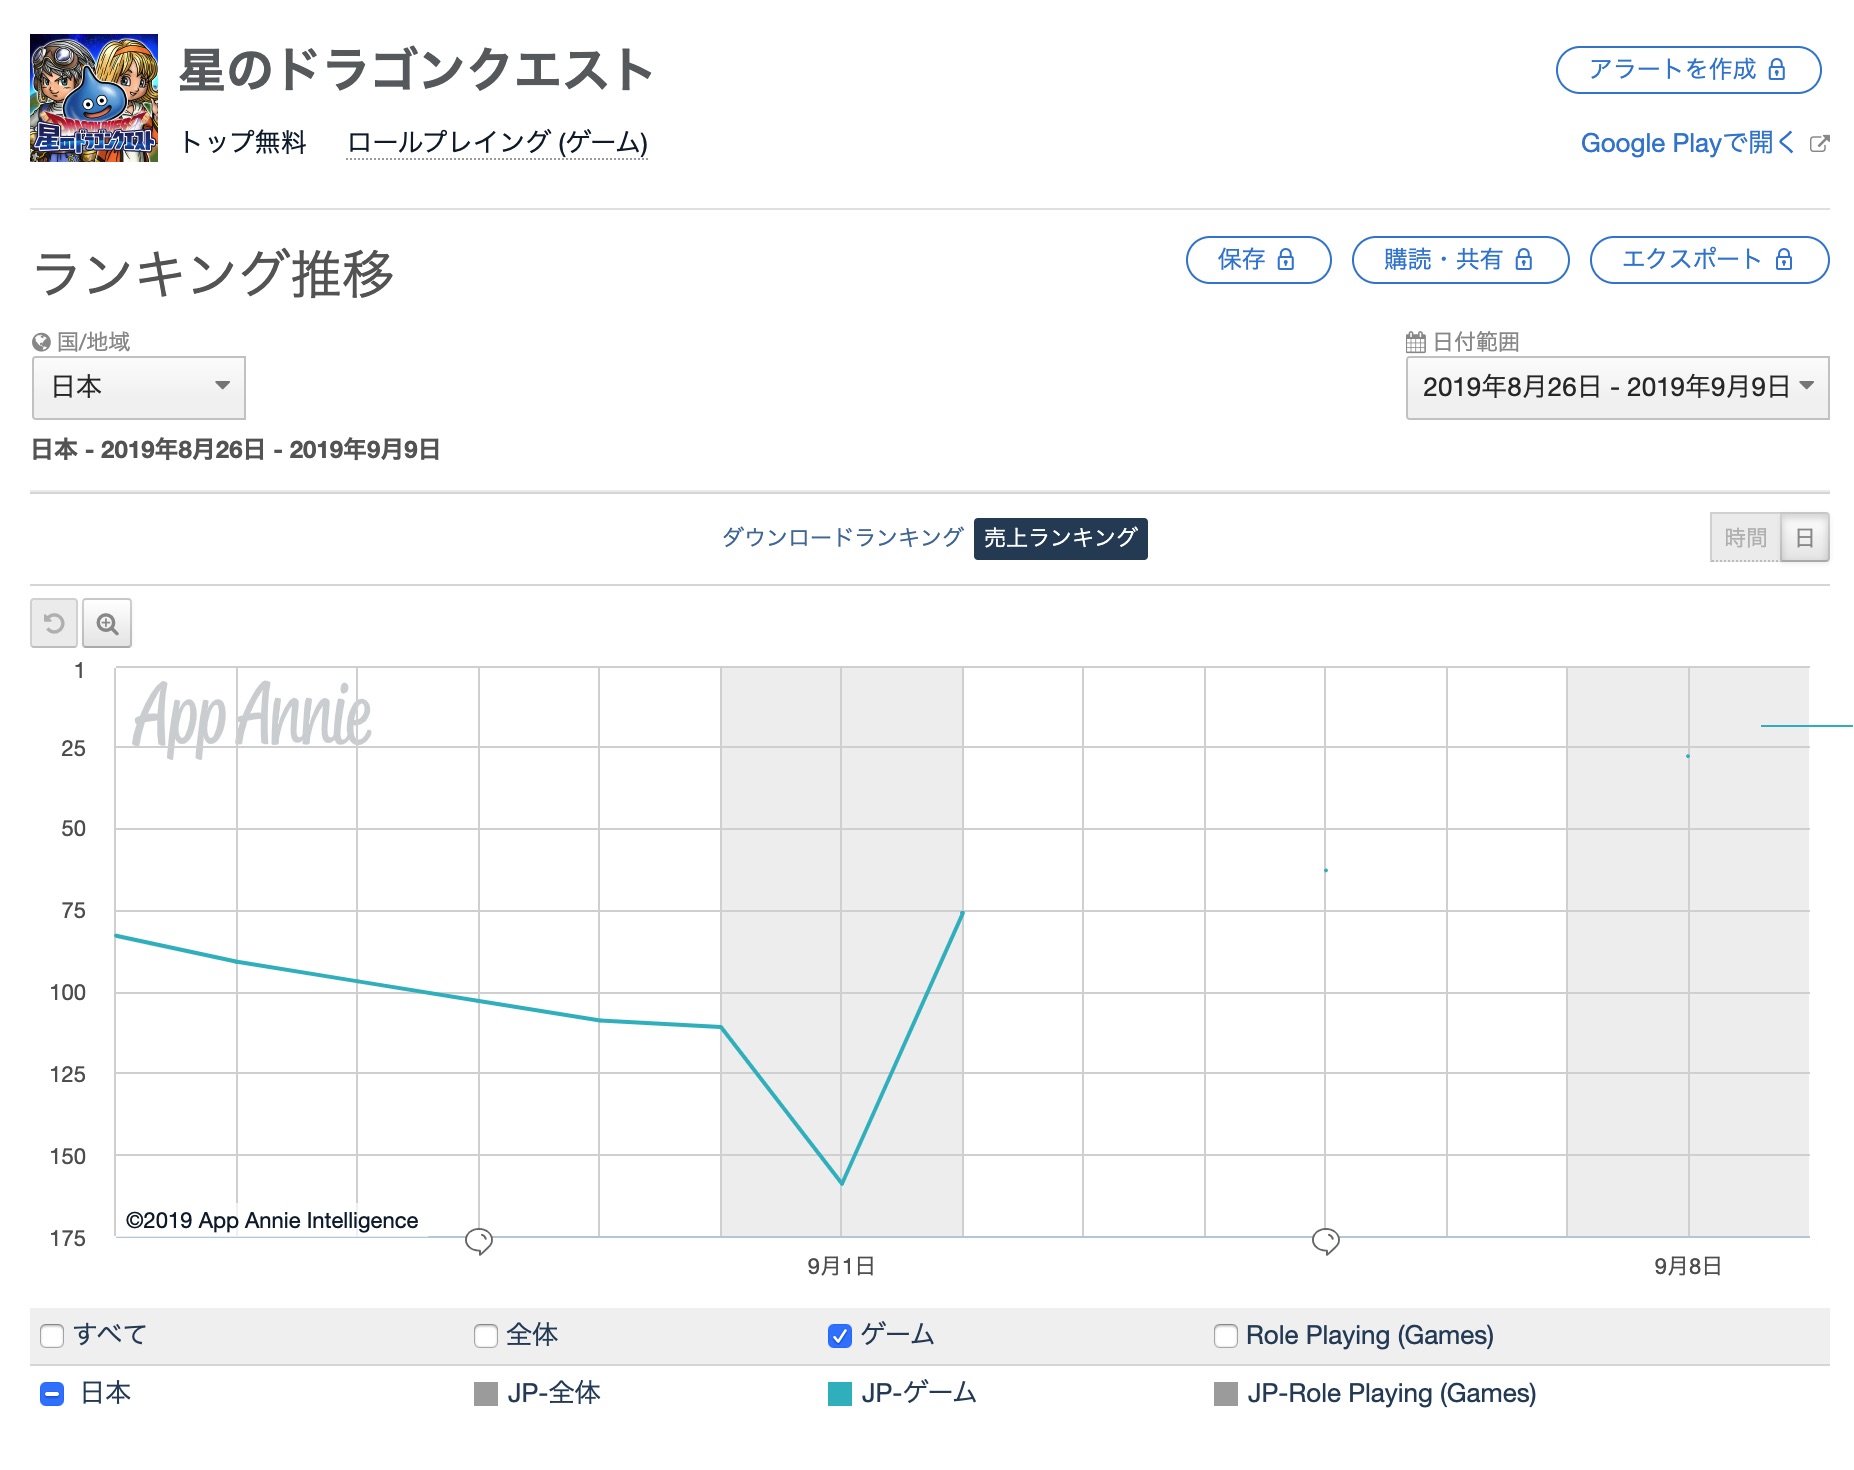Enable the 全体 checkbox
This screenshot has height=1470, width=1854.
click(x=486, y=1336)
